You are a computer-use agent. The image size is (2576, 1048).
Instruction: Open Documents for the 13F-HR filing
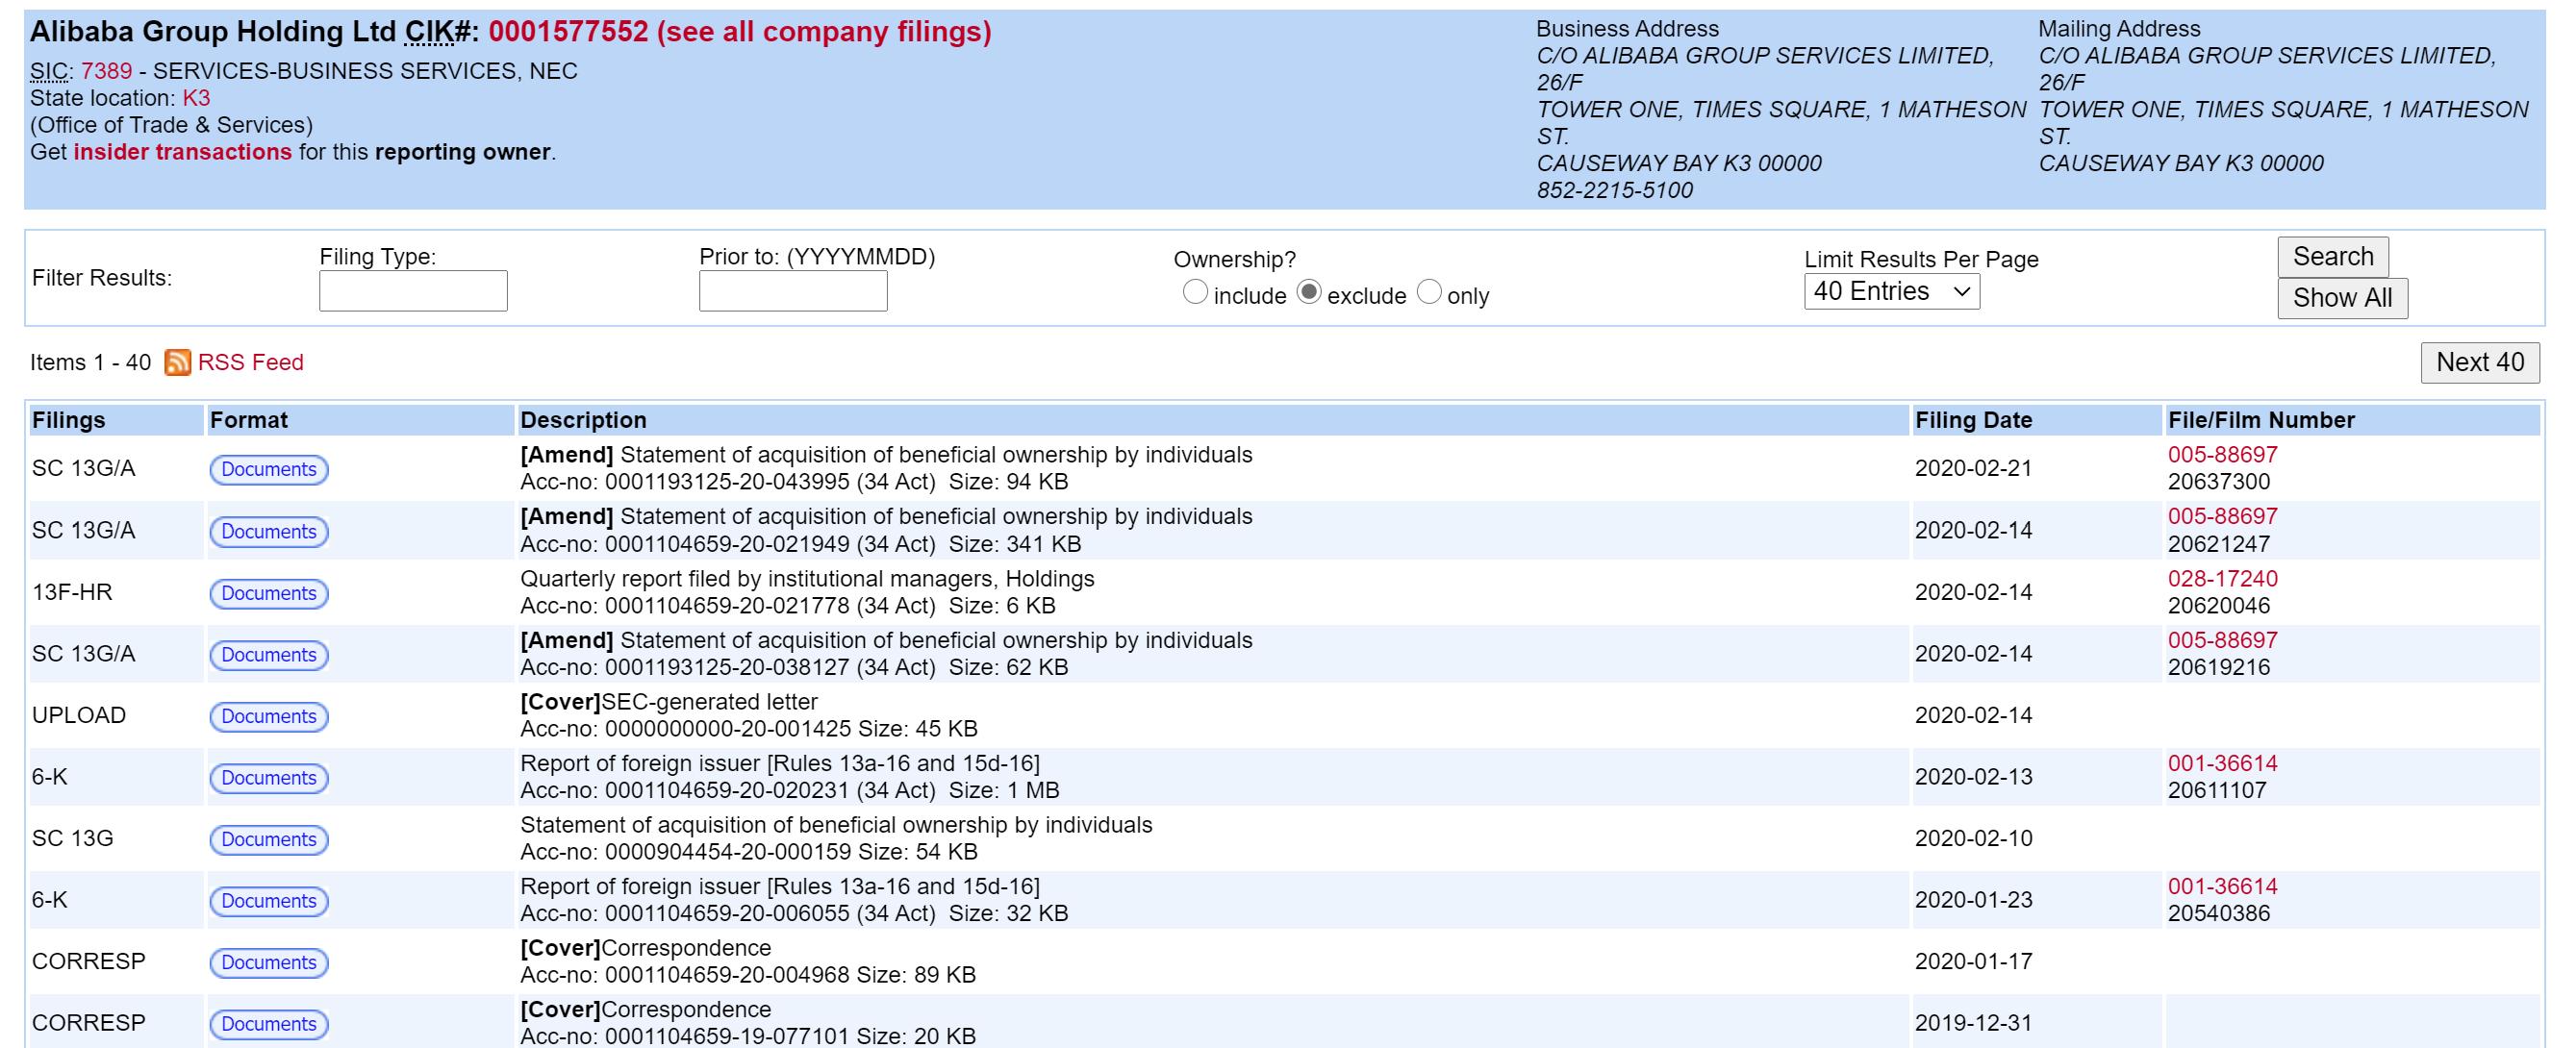[268, 593]
